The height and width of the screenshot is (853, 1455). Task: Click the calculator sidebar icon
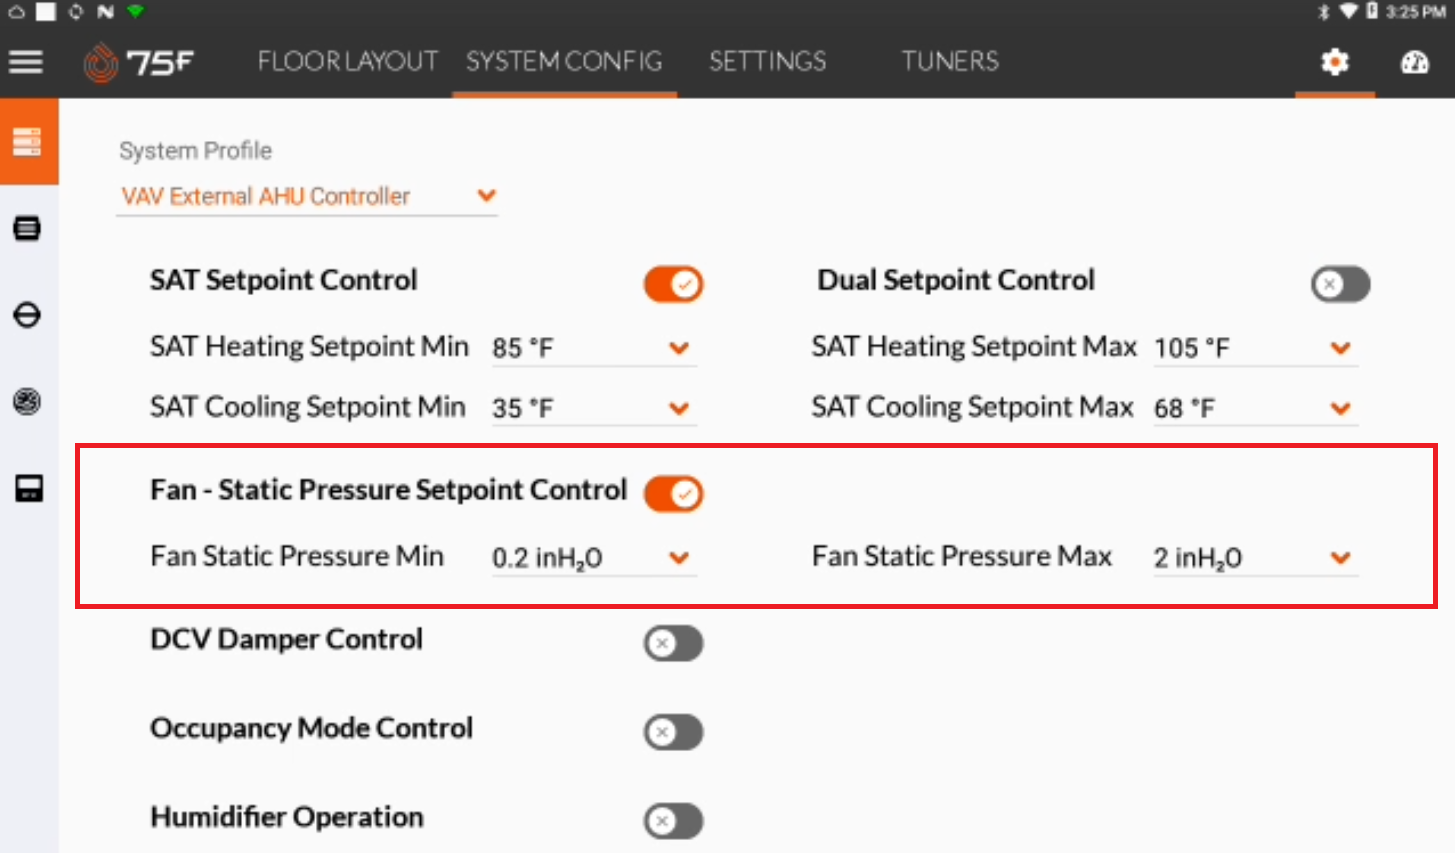29,489
